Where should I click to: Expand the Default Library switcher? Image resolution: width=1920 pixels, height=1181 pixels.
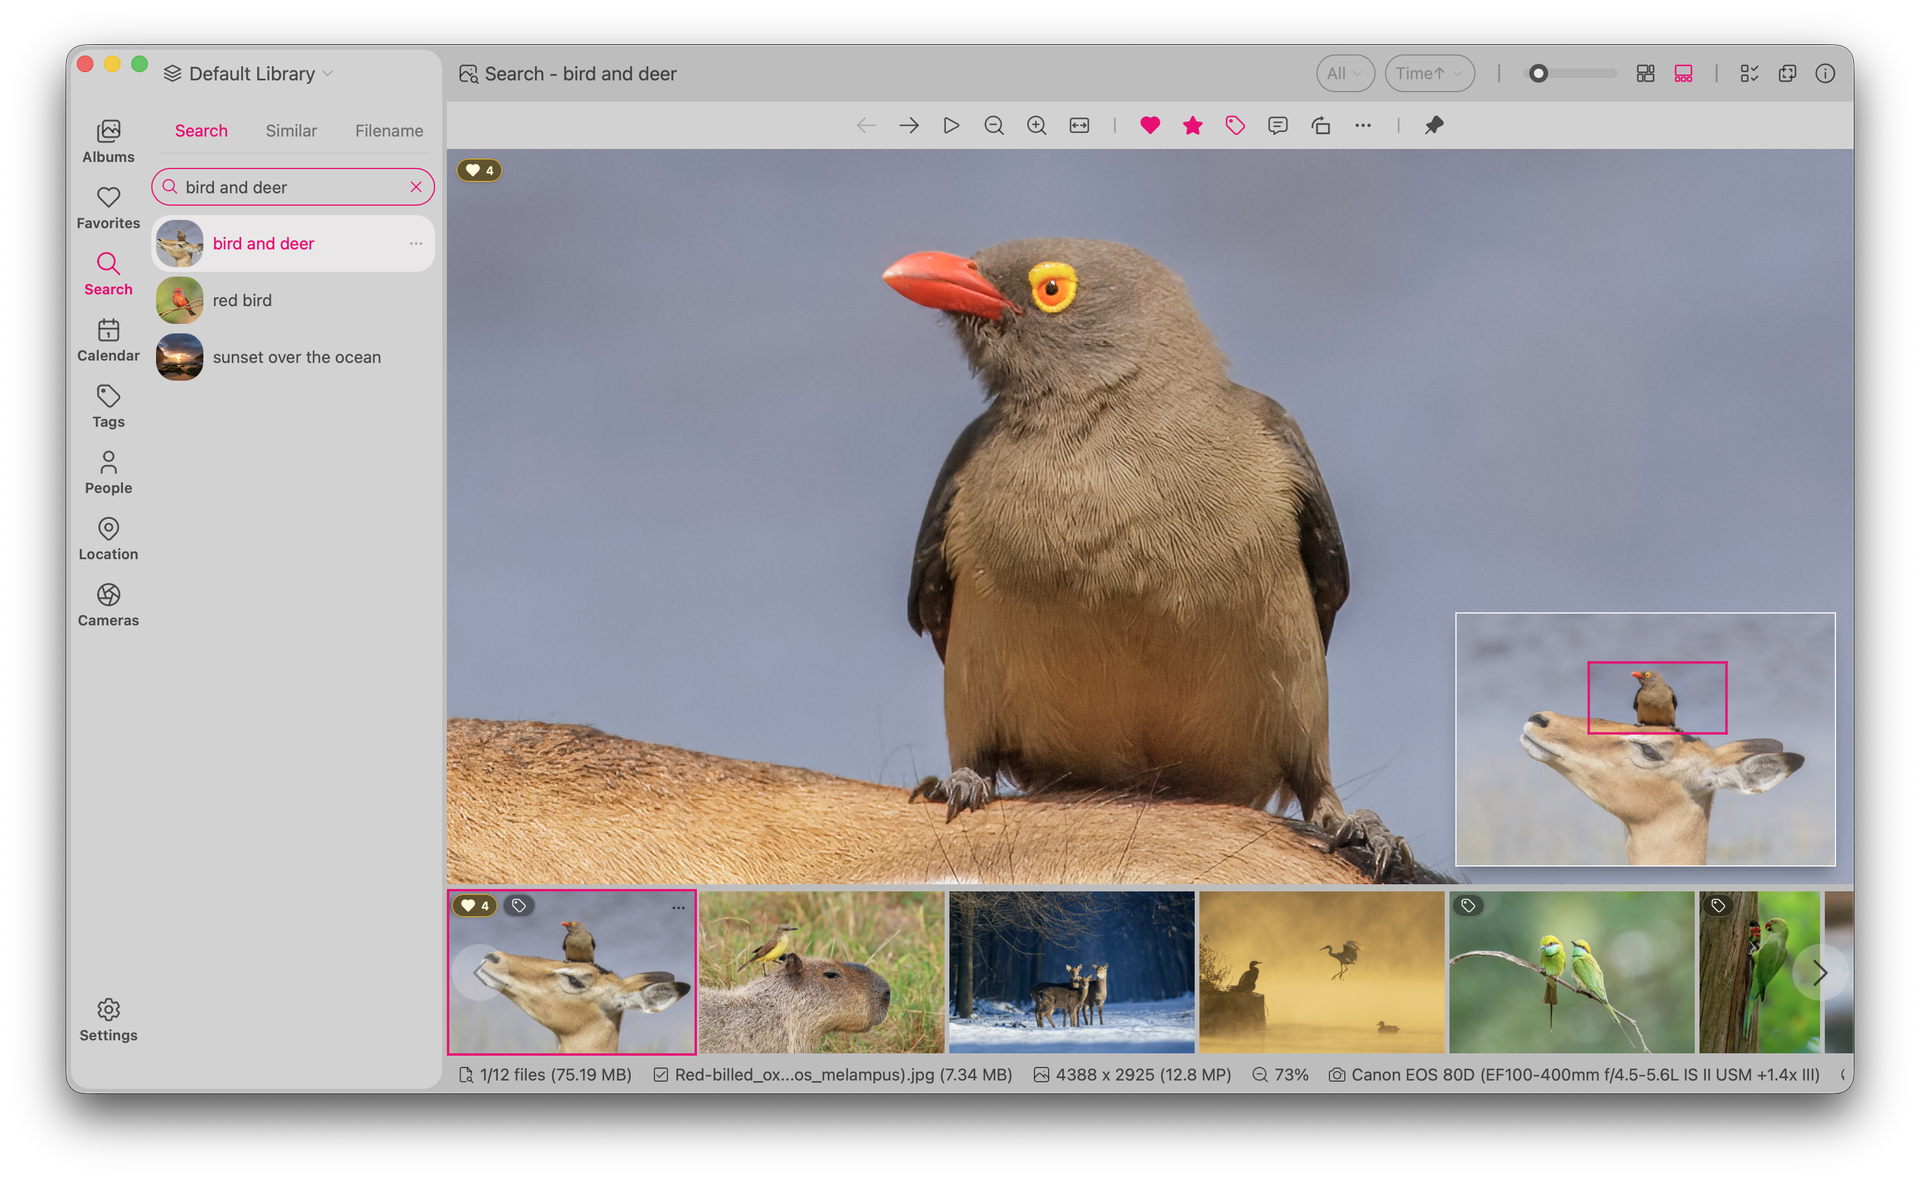[247, 73]
